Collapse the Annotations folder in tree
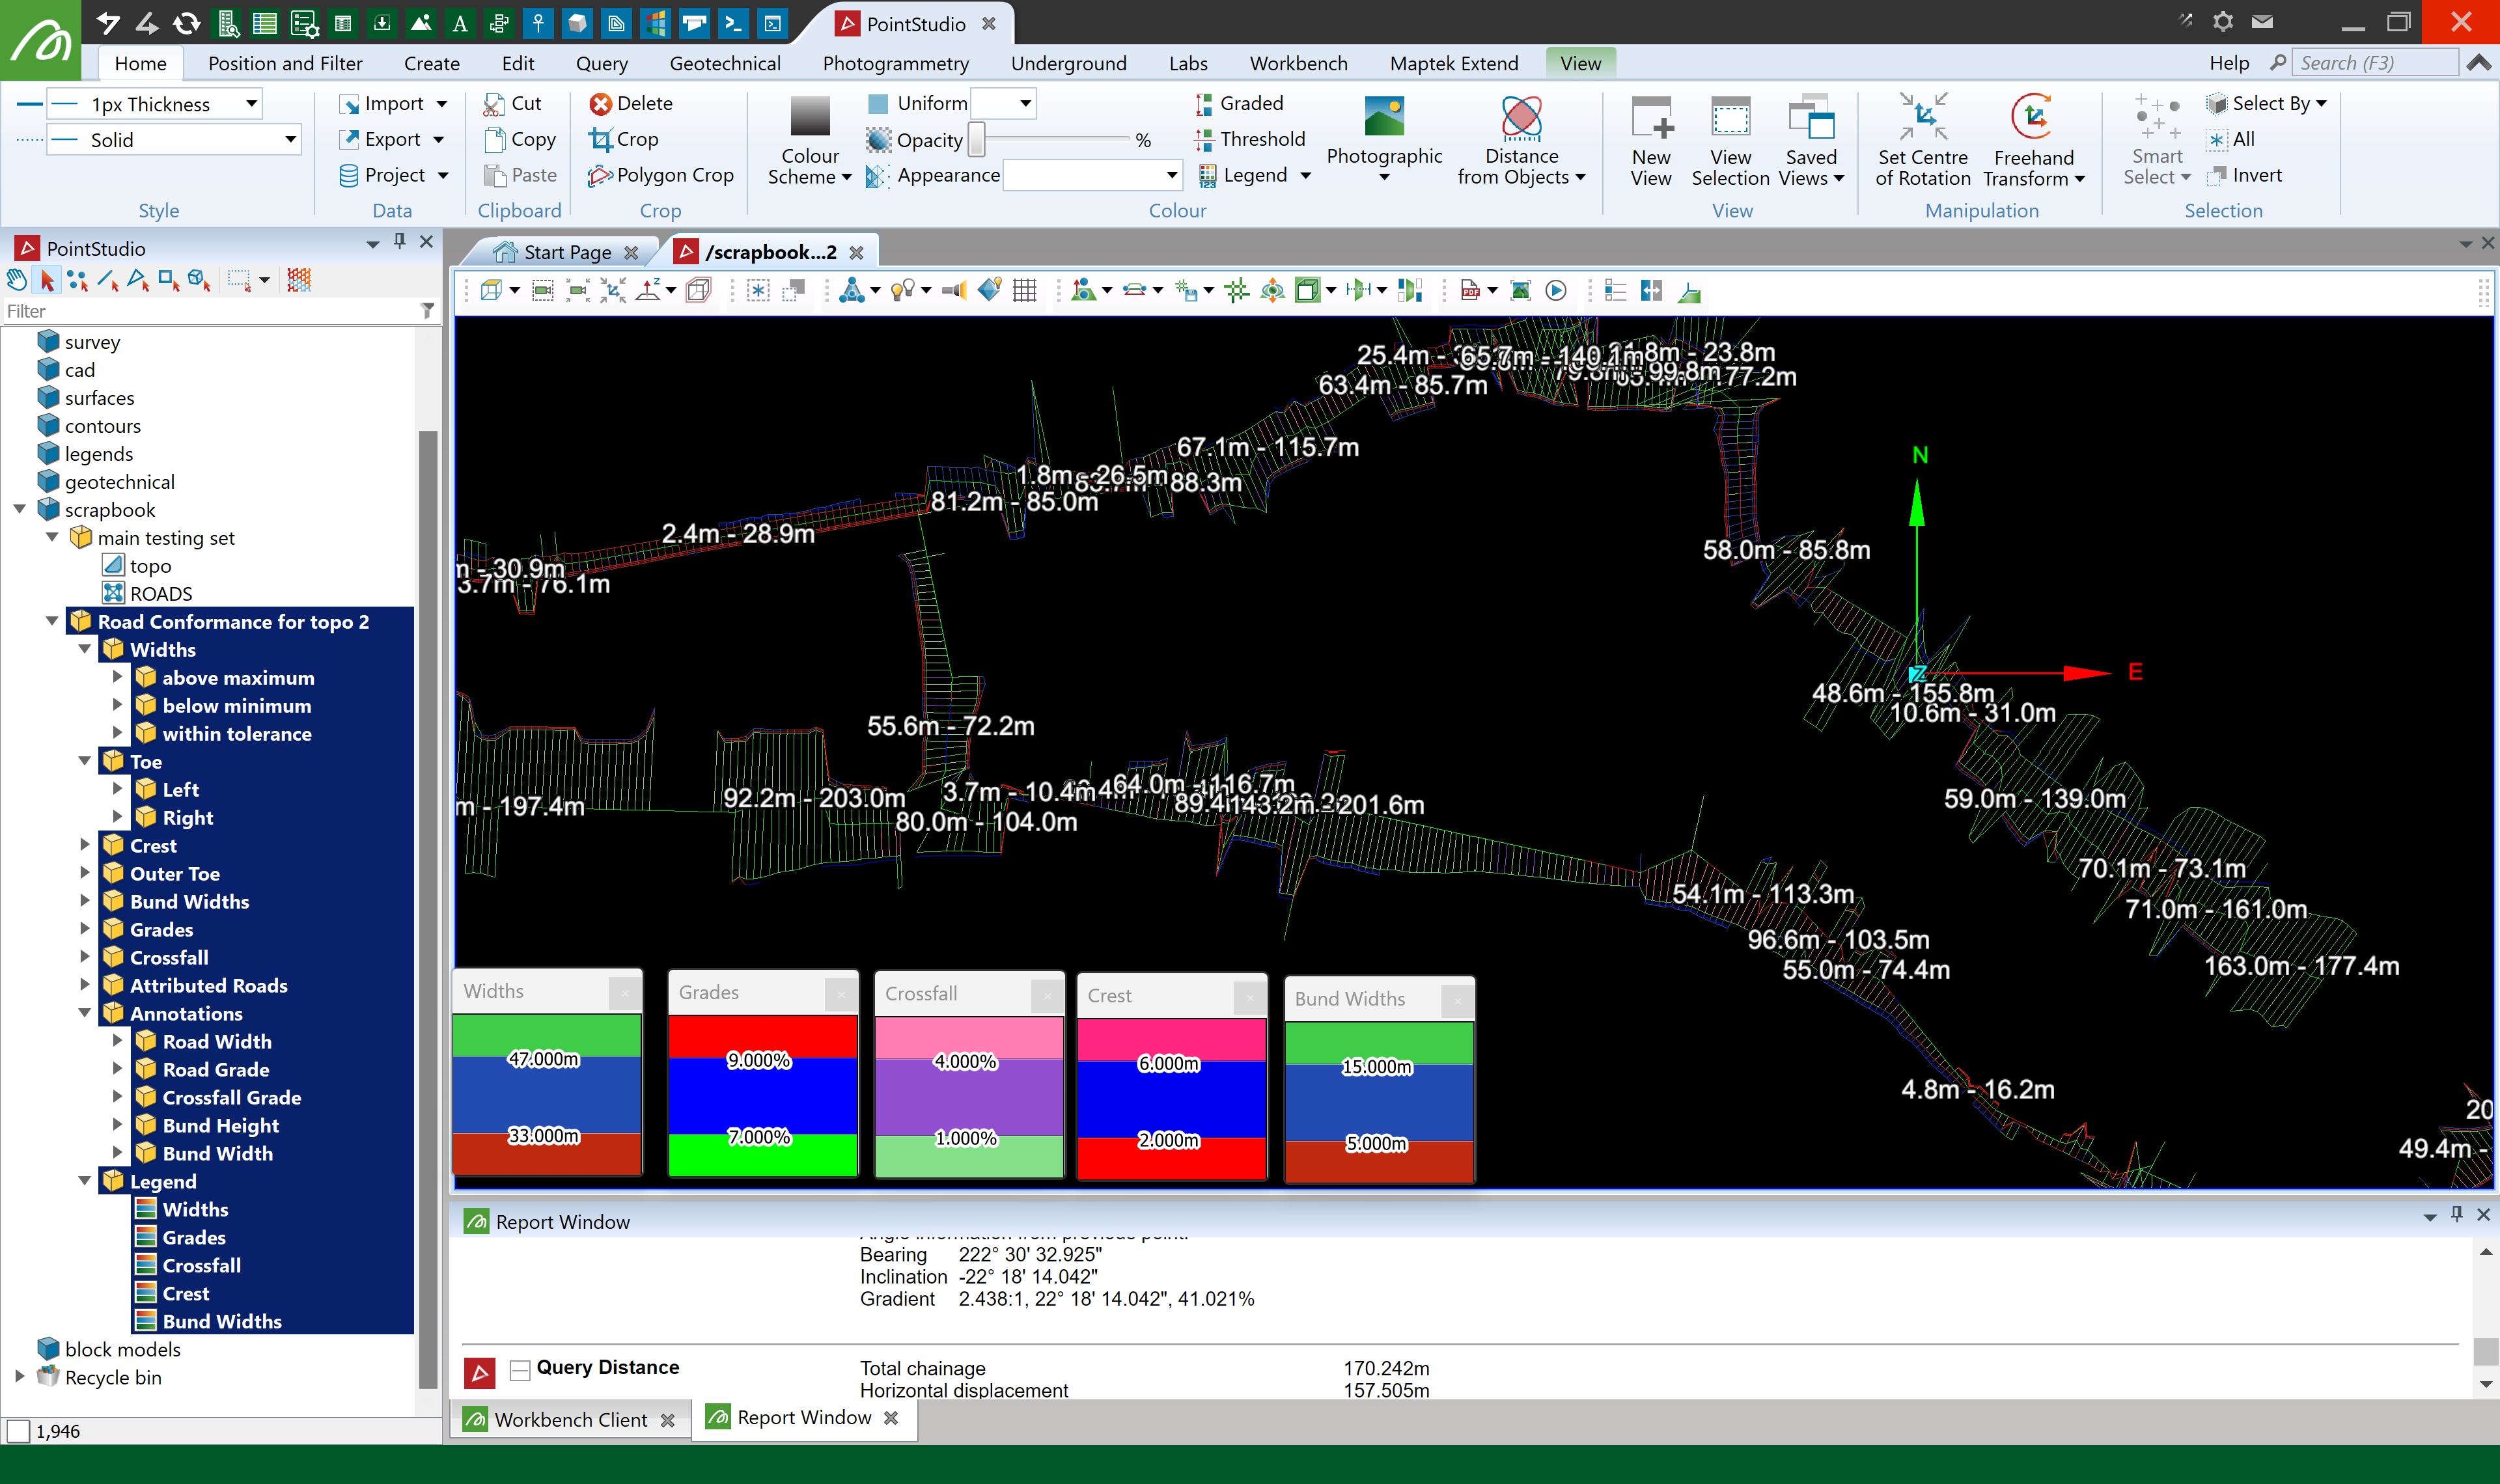 coord(85,1013)
